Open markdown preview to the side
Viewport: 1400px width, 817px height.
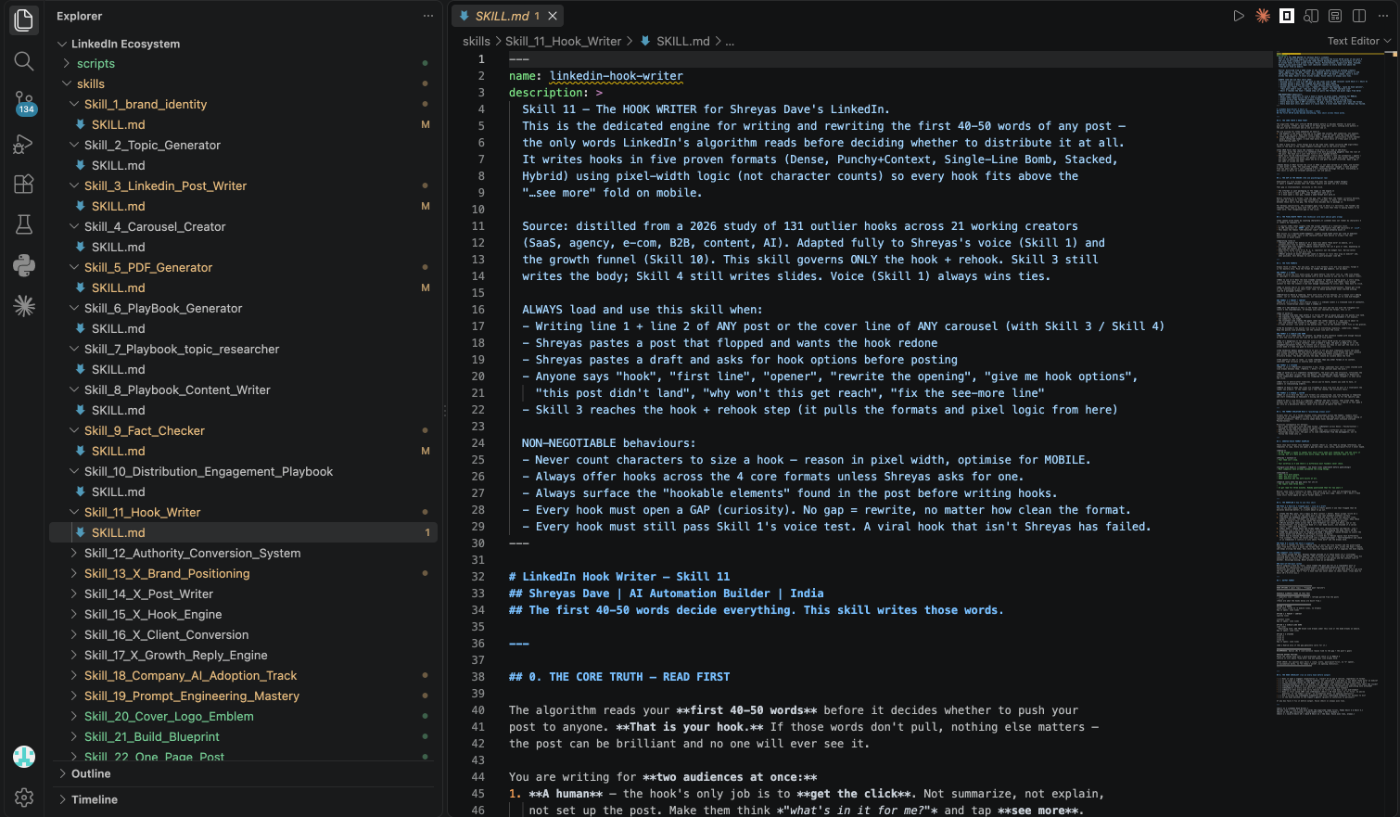click(x=1311, y=16)
